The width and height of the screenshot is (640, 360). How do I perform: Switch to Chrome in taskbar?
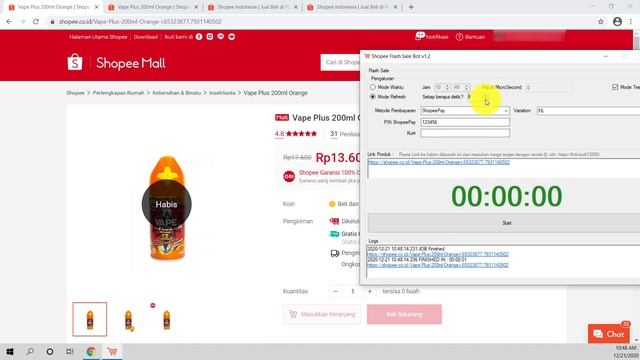tap(91, 351)
